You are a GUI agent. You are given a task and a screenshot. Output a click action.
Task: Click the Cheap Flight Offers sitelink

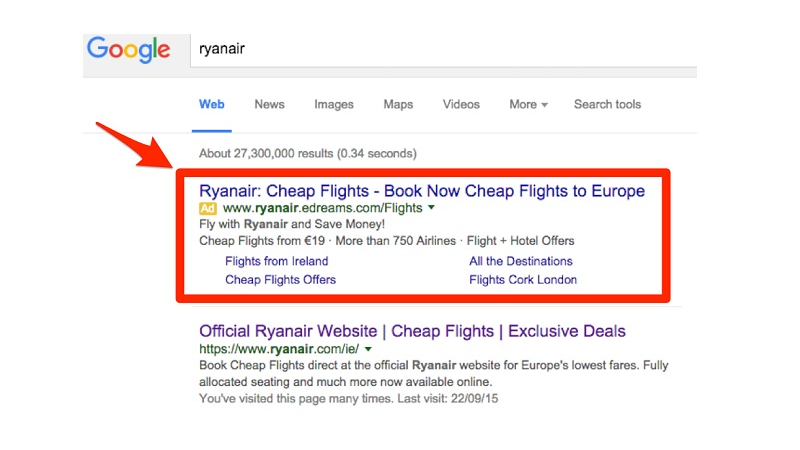click(280, 280)
